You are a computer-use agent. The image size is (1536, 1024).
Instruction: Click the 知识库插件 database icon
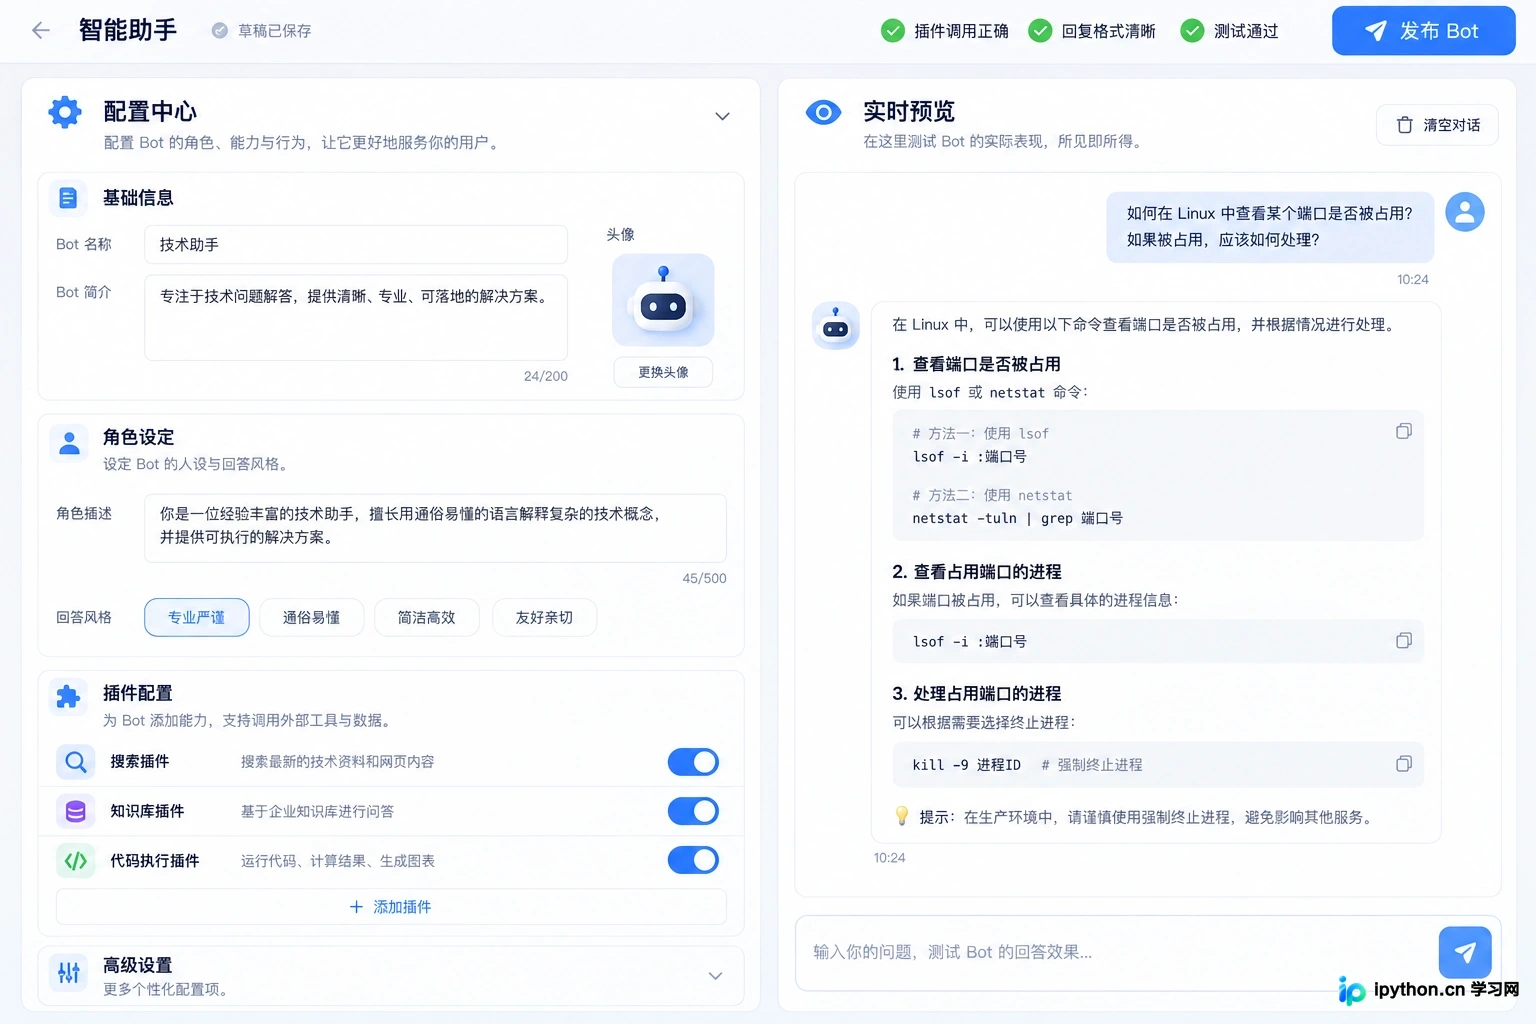point(75,811)
